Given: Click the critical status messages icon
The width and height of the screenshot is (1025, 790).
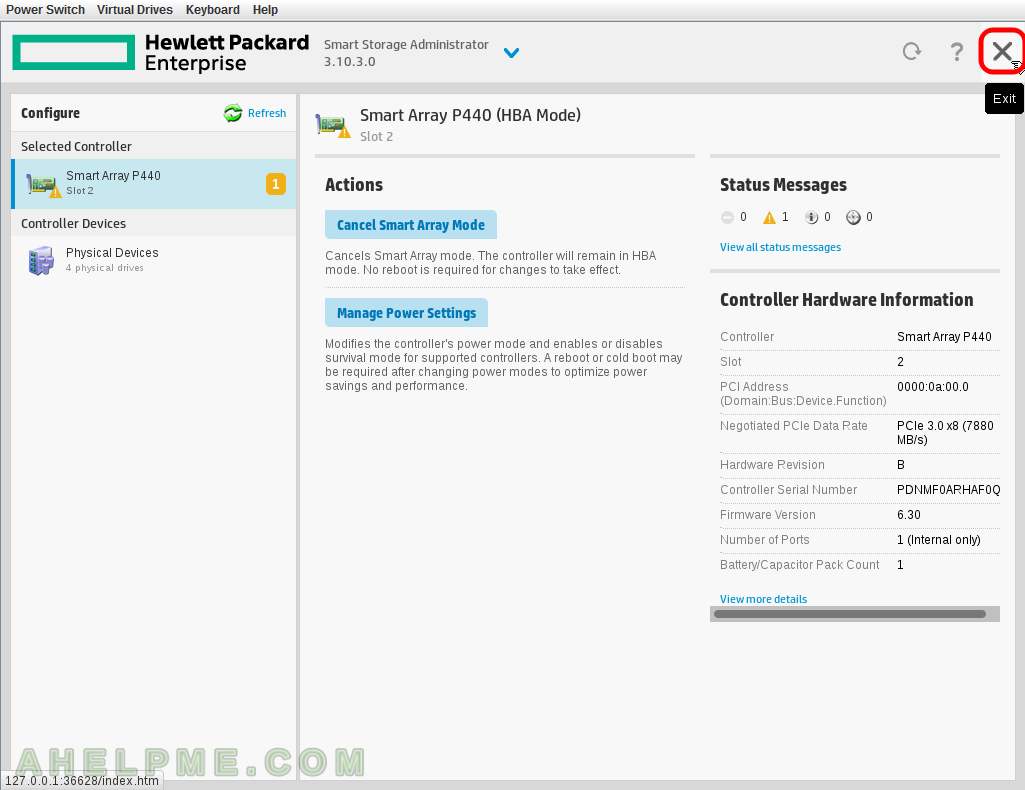Looking at the screenshot, I should (x=727, y=218).
